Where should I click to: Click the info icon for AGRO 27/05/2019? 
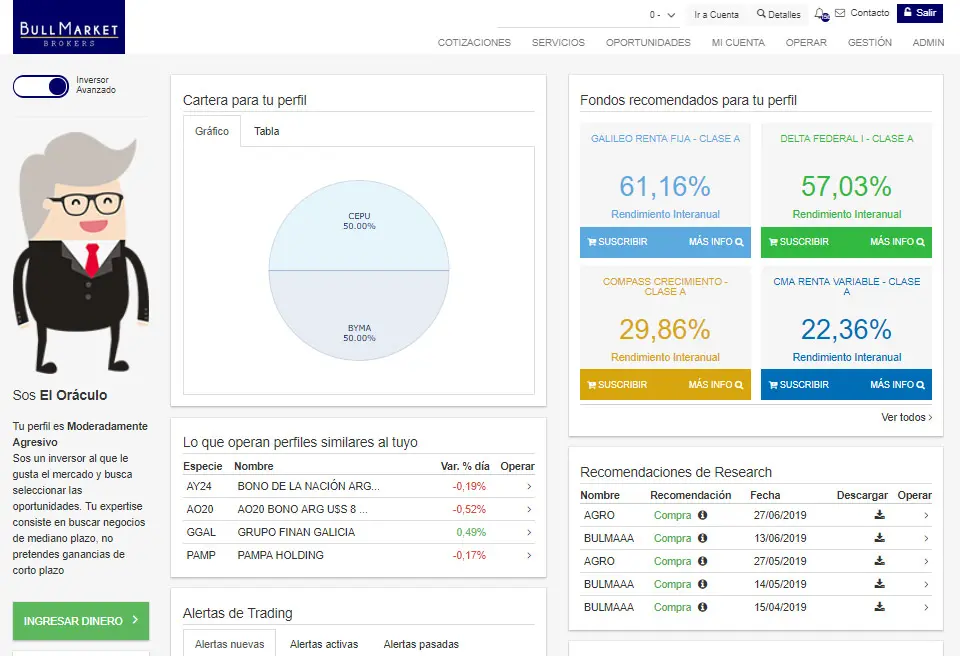(x=703, y=561)
